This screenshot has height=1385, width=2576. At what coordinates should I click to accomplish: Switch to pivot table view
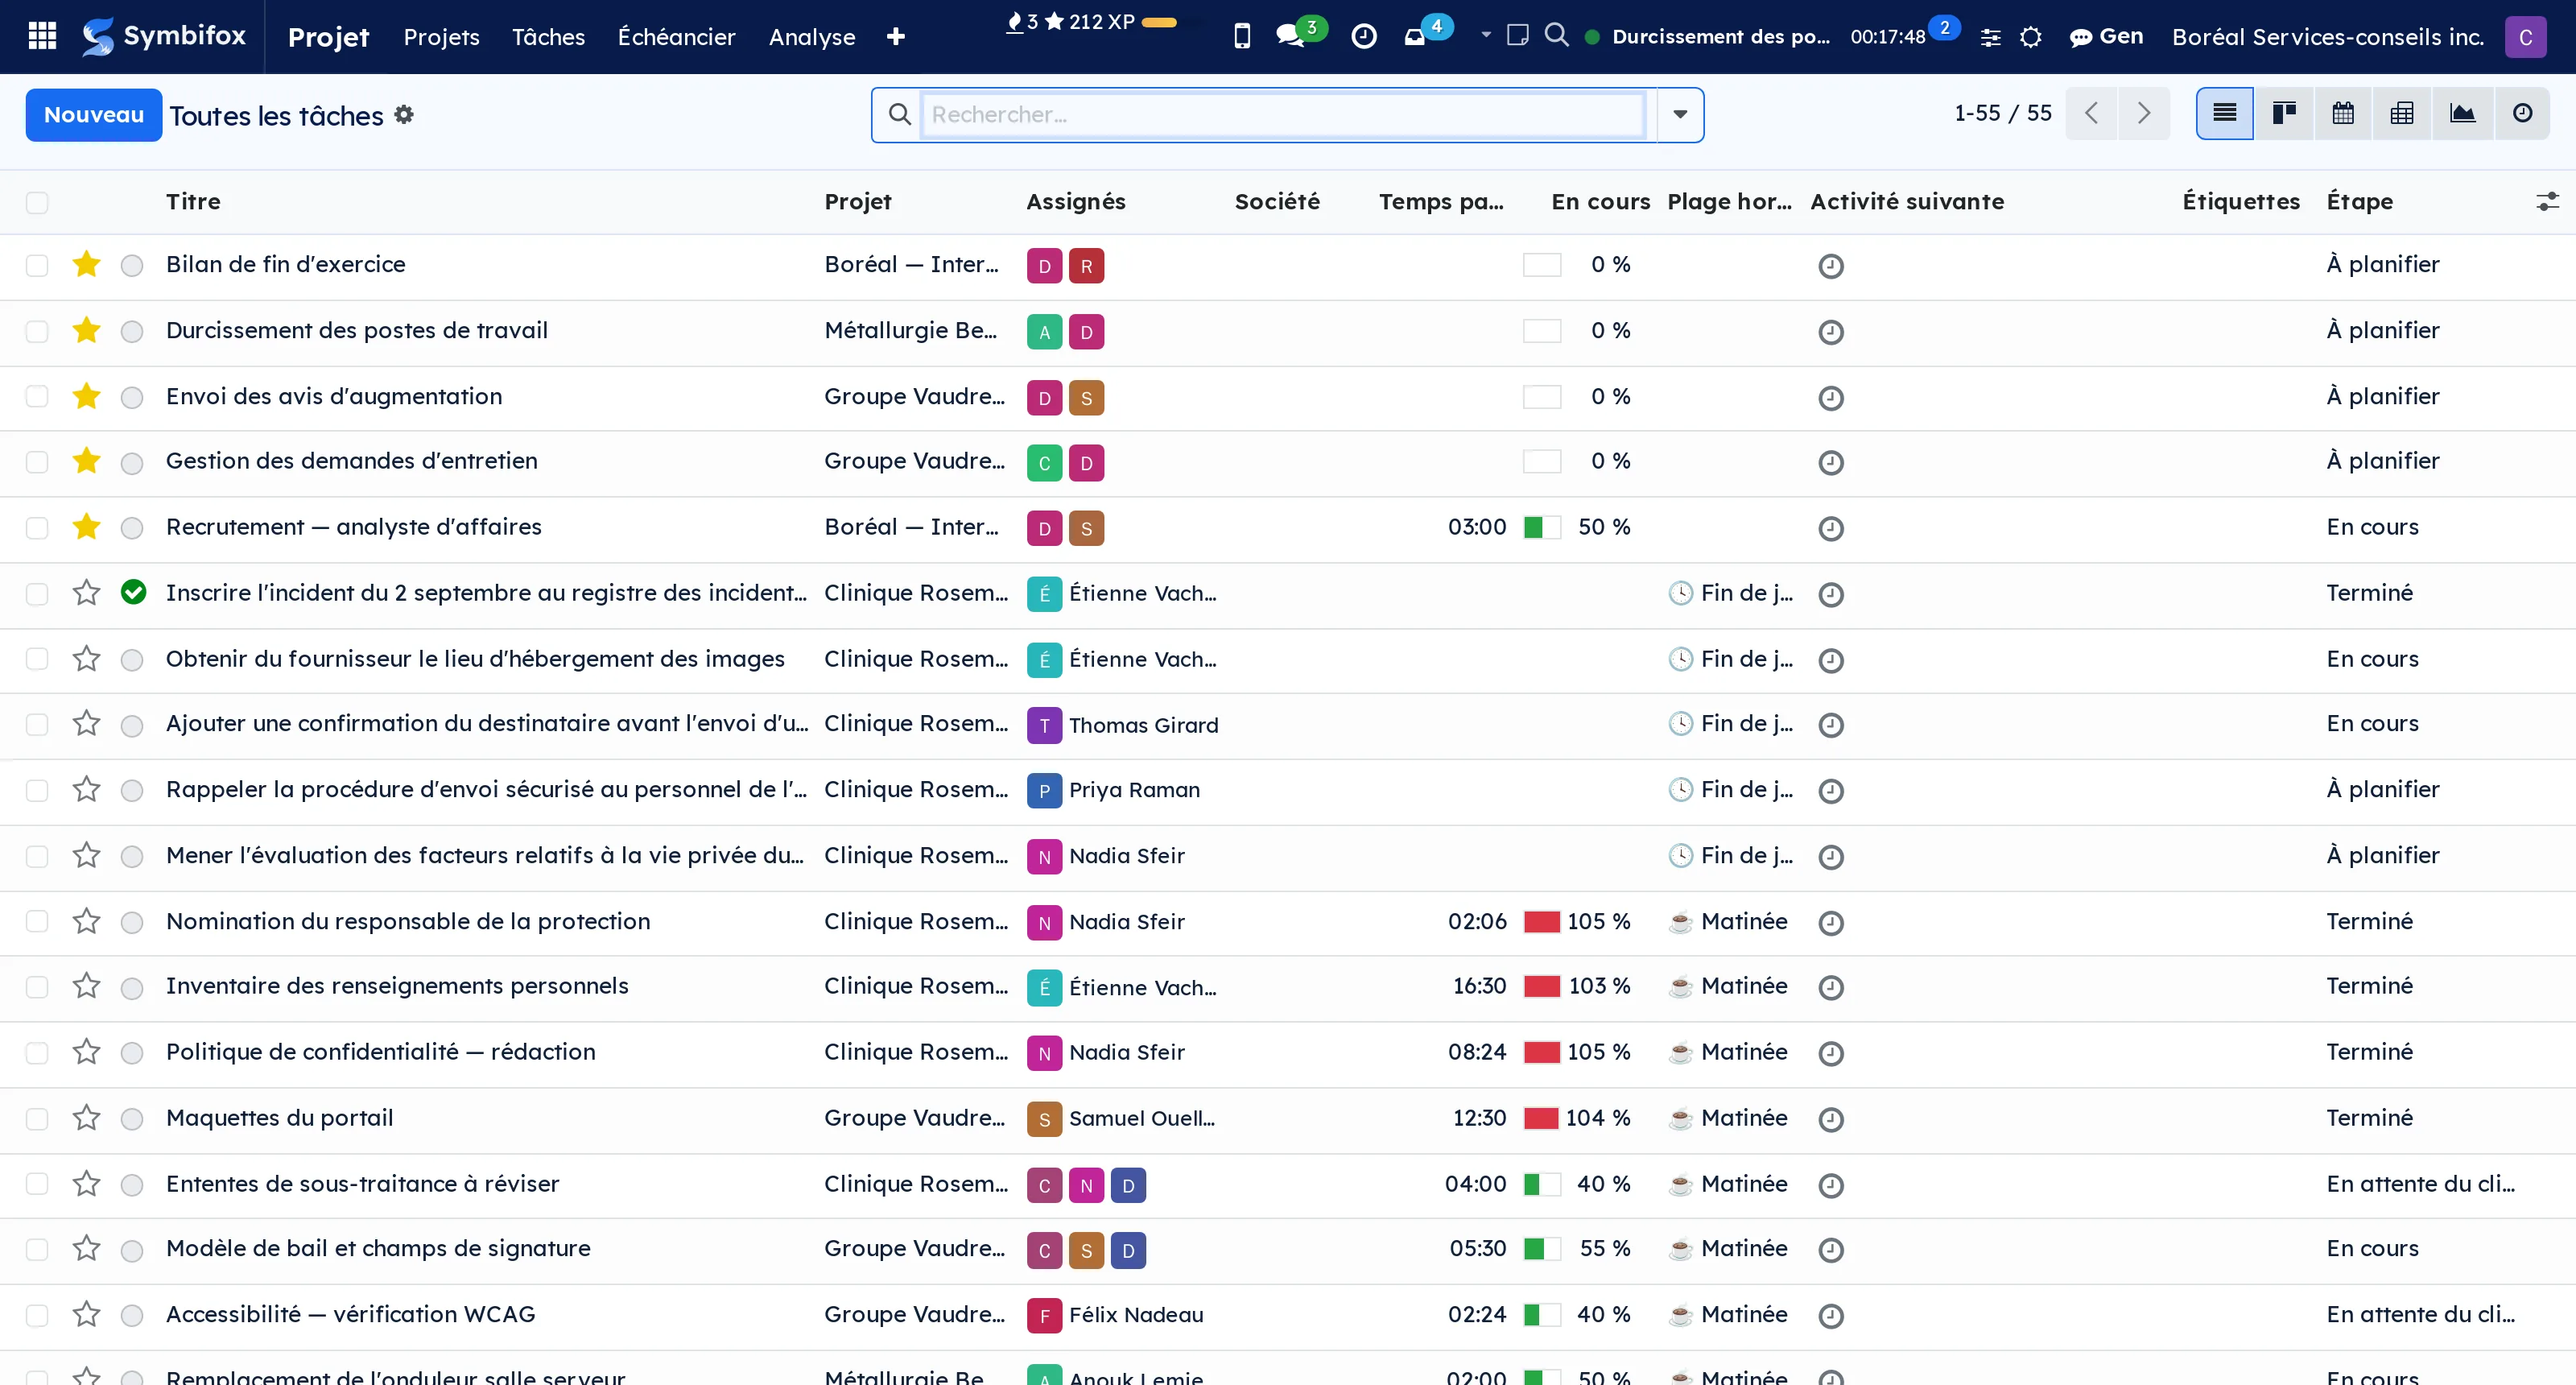[2402, 113]
